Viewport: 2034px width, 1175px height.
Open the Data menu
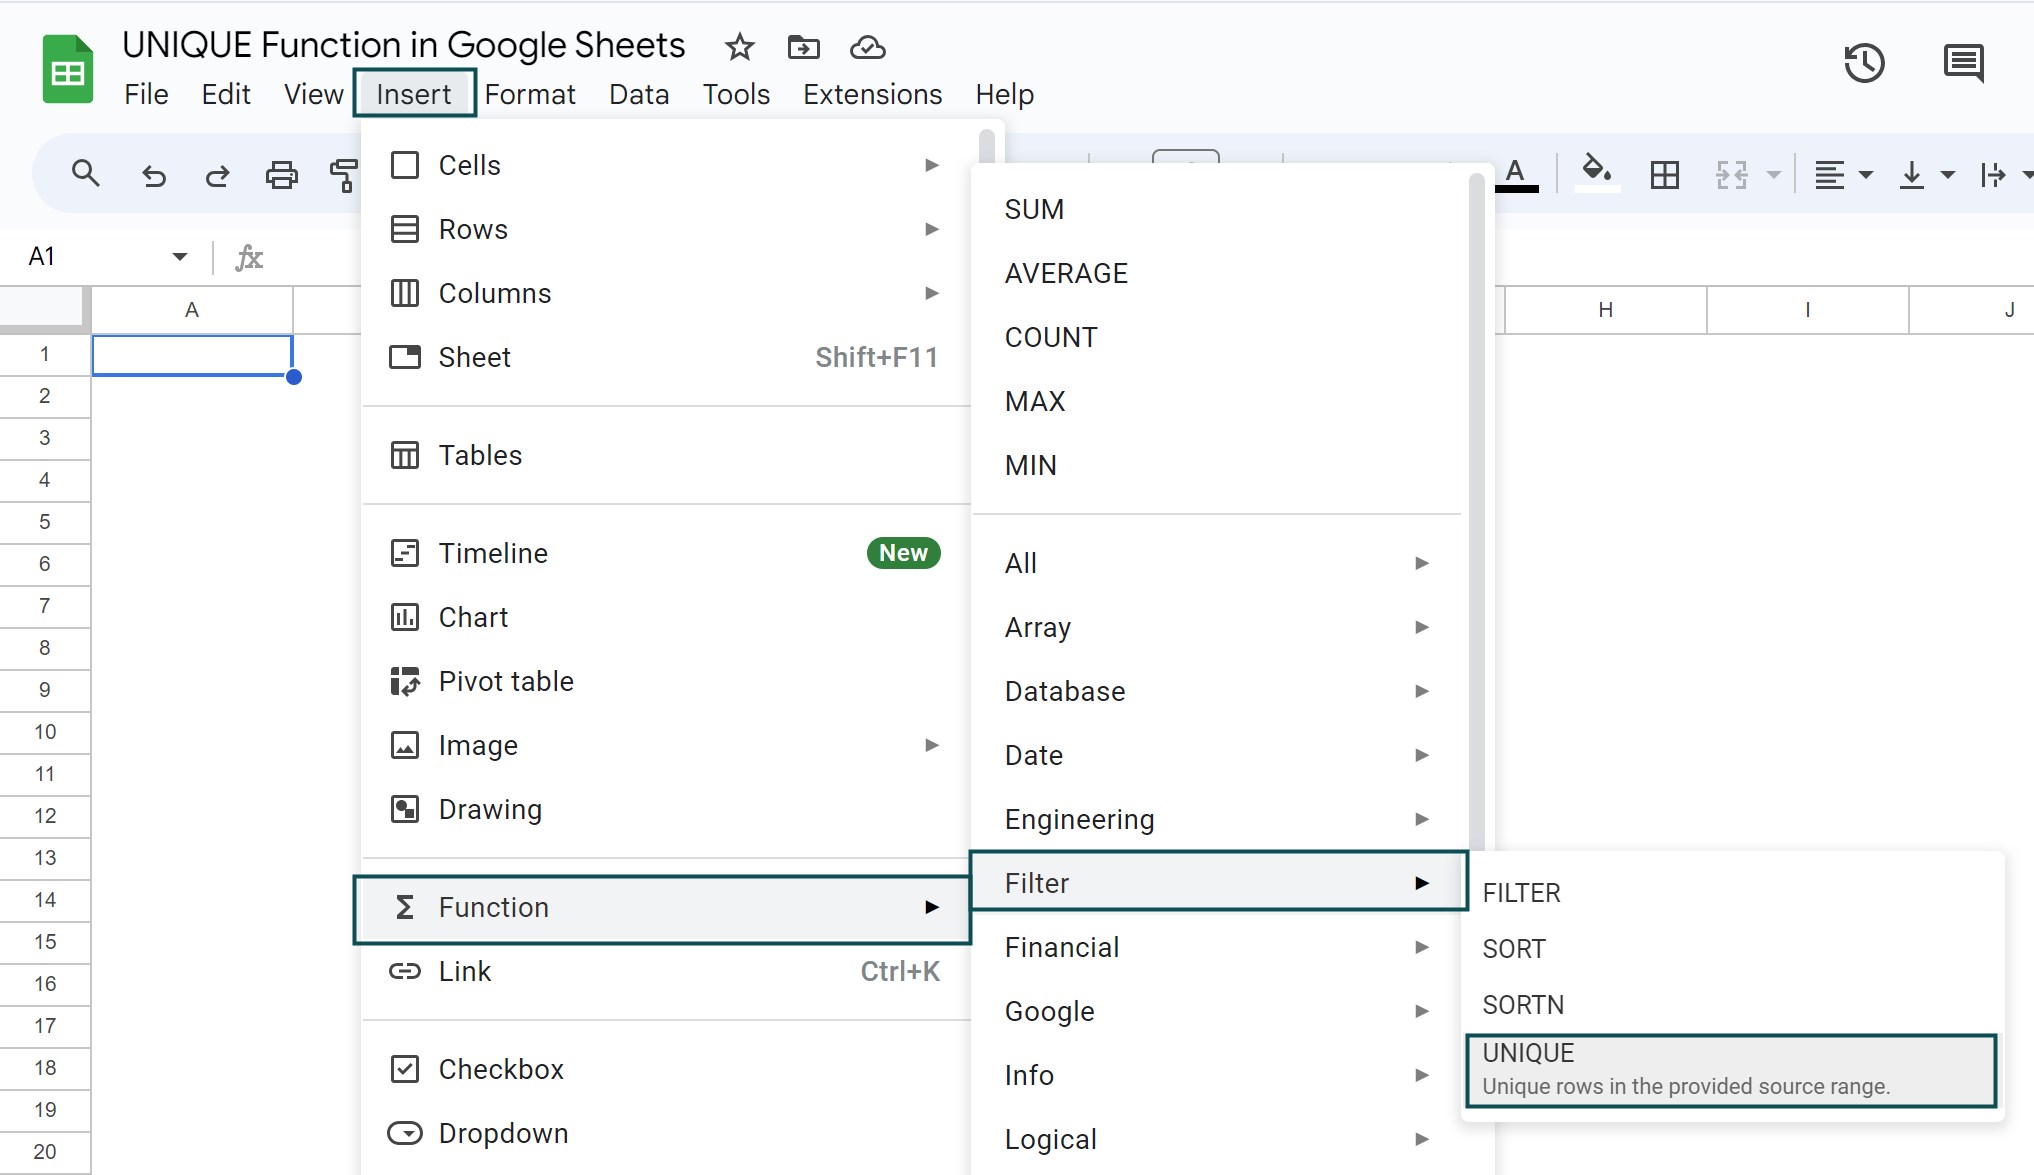tap(639, 94)
